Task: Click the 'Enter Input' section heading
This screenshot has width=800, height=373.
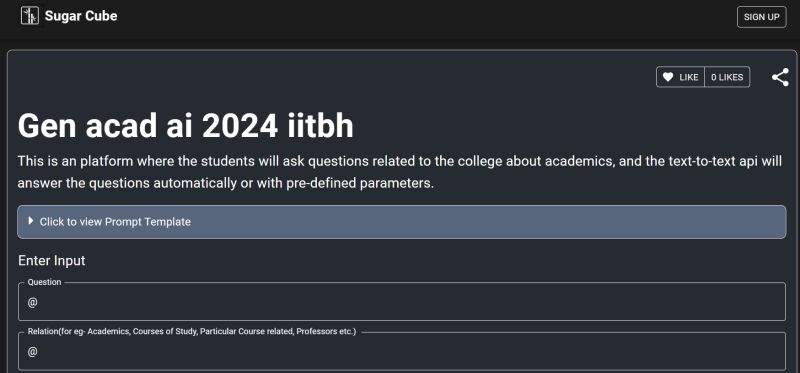Action: click(x=52, y=261)
